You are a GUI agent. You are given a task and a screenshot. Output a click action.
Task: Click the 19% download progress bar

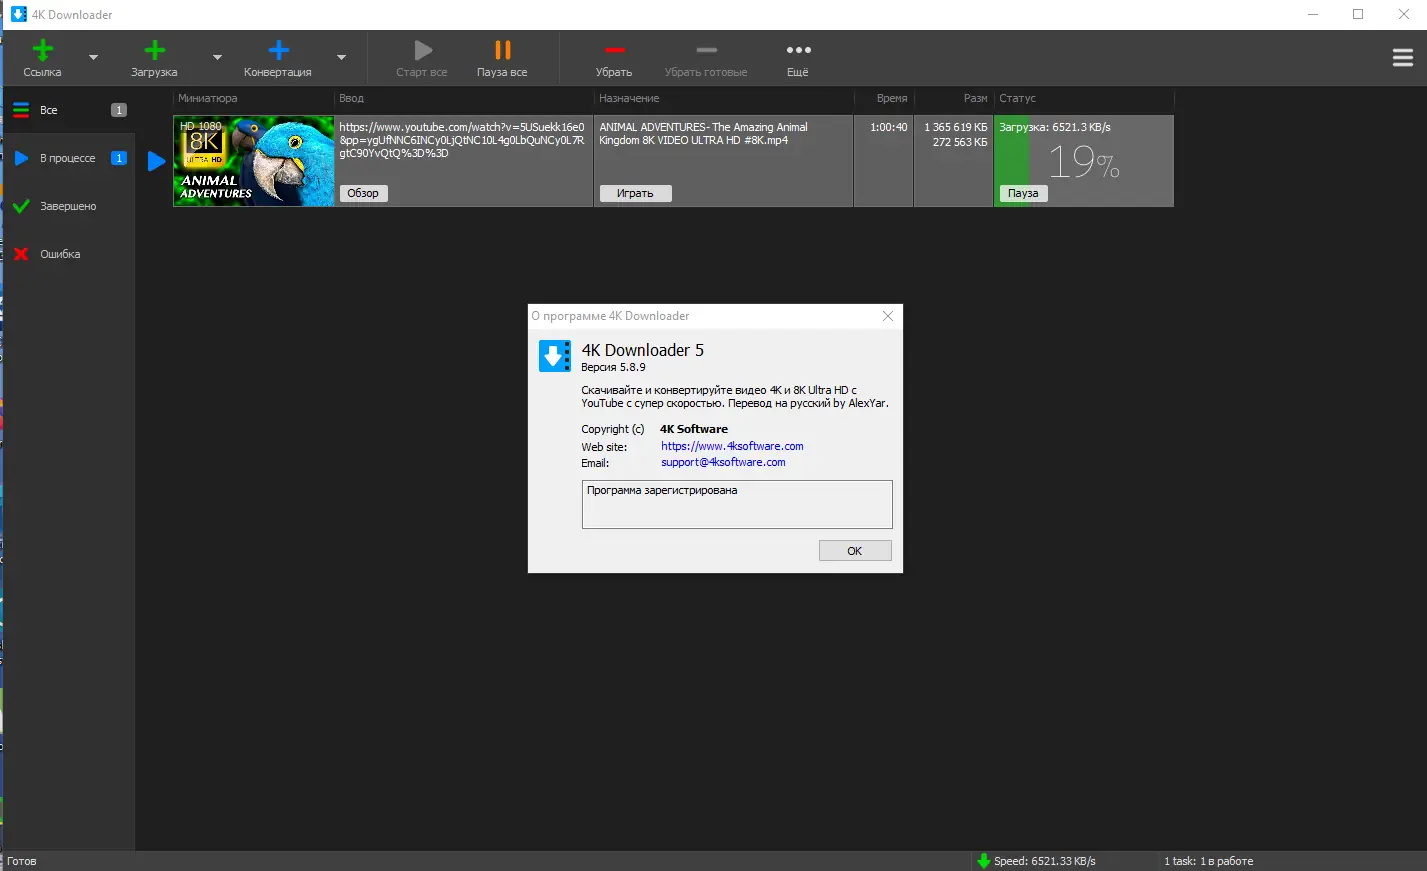click(1083, 161)
